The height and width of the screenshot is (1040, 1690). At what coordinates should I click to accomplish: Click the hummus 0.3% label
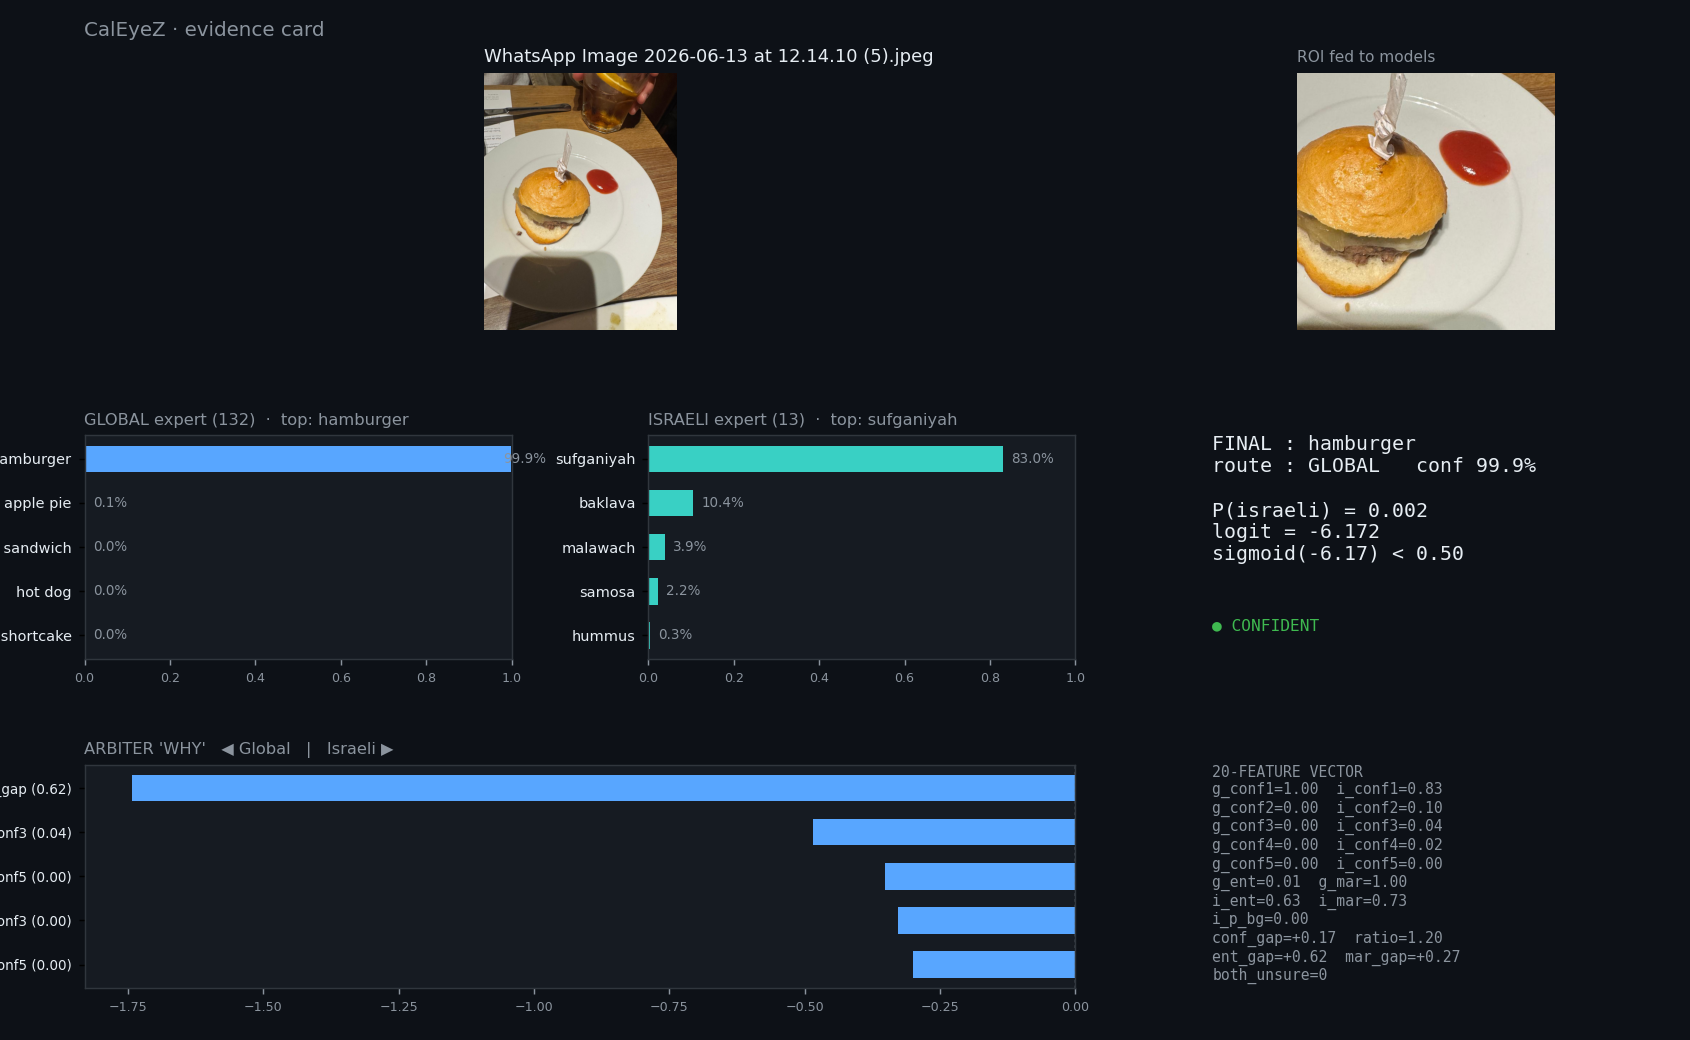coord(675,635)
